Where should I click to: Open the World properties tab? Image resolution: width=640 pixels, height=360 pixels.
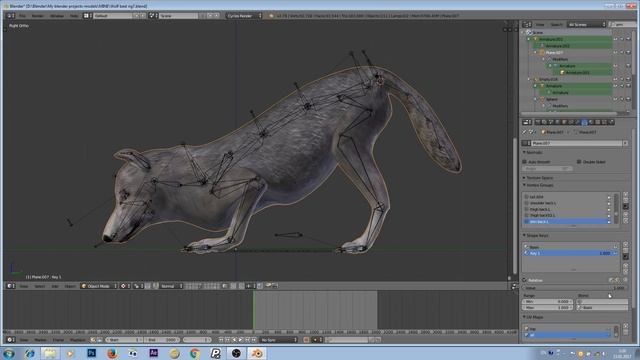point(557,122)
